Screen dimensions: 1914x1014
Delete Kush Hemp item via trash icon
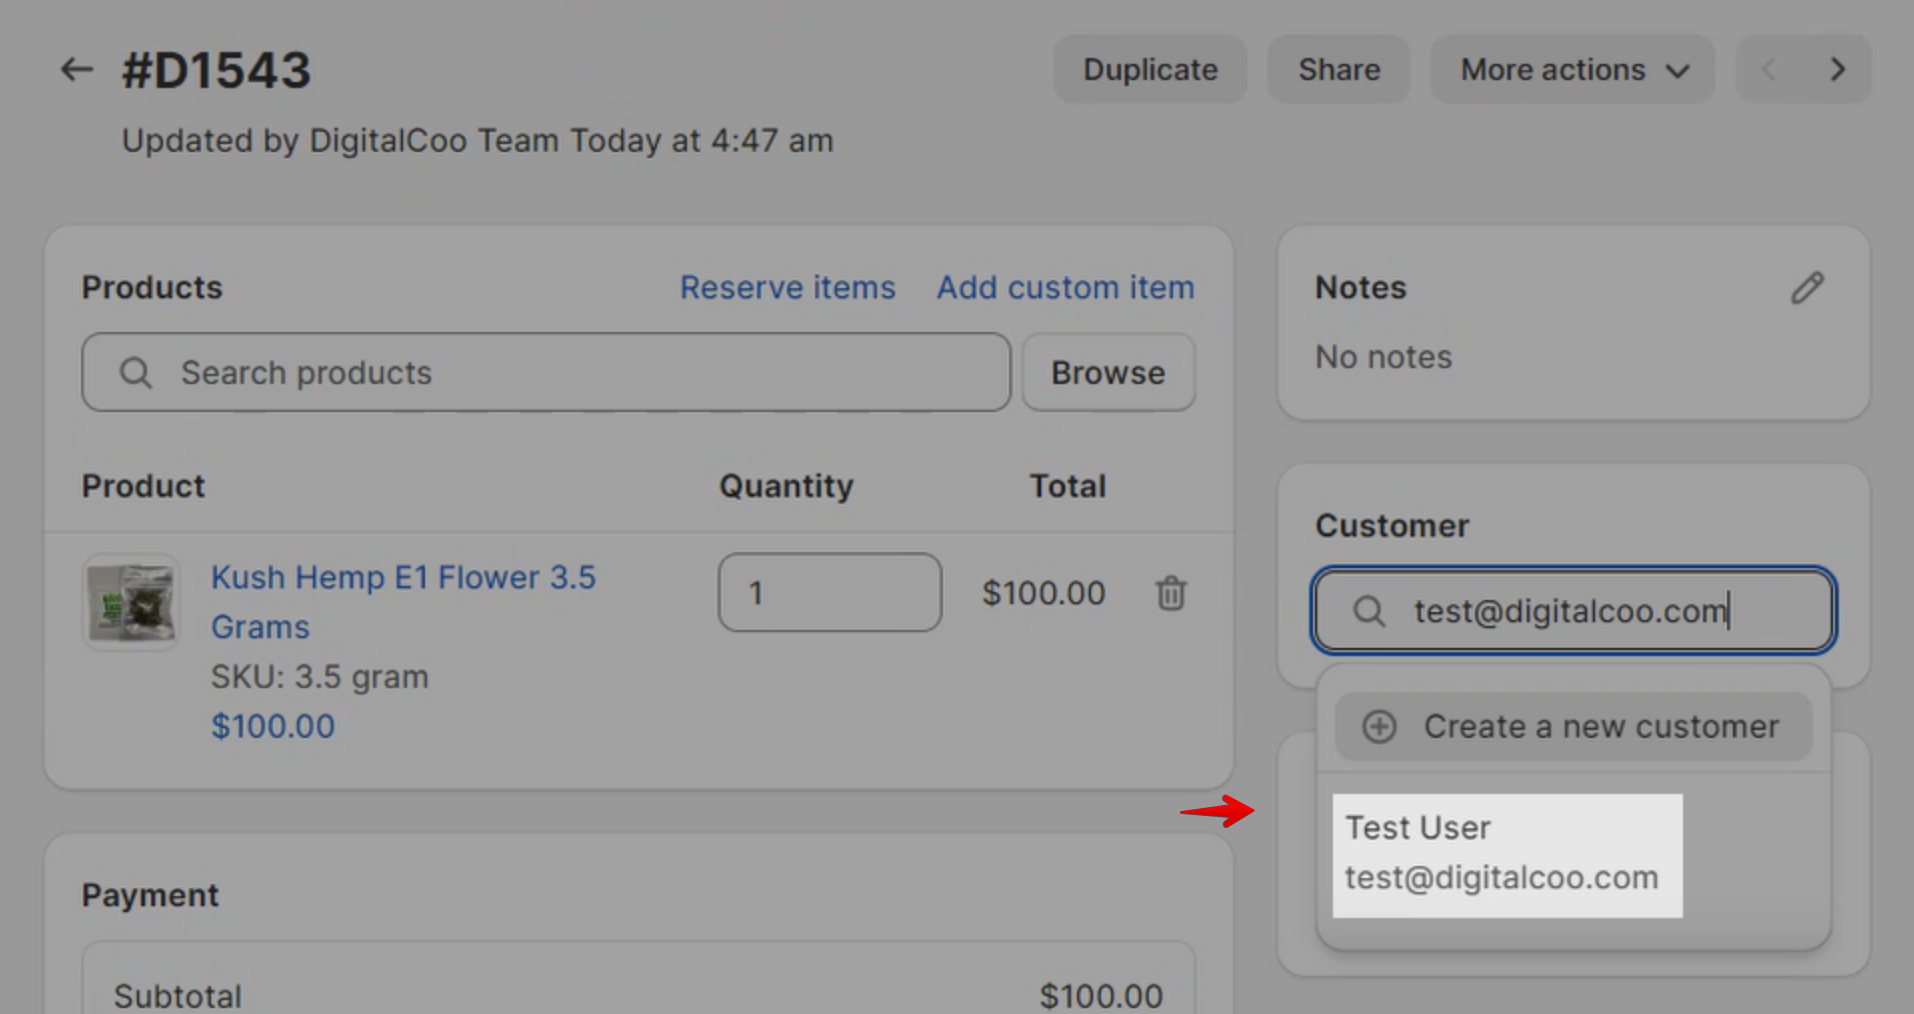(1170, 592)
